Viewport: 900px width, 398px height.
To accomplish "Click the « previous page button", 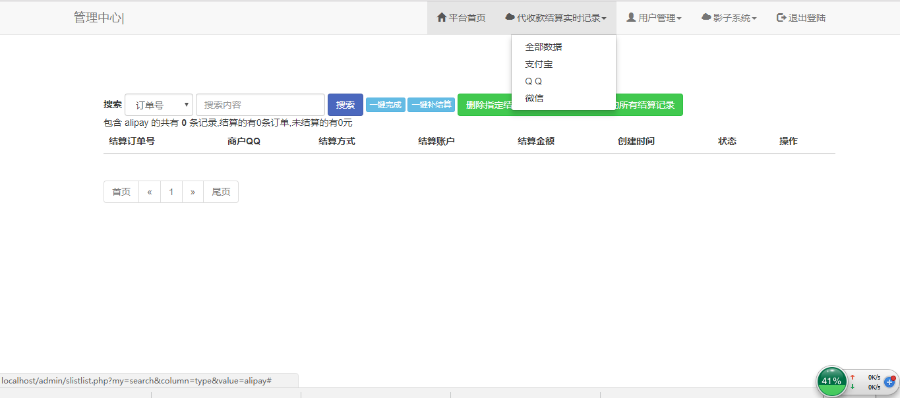I will click(149, 192).
